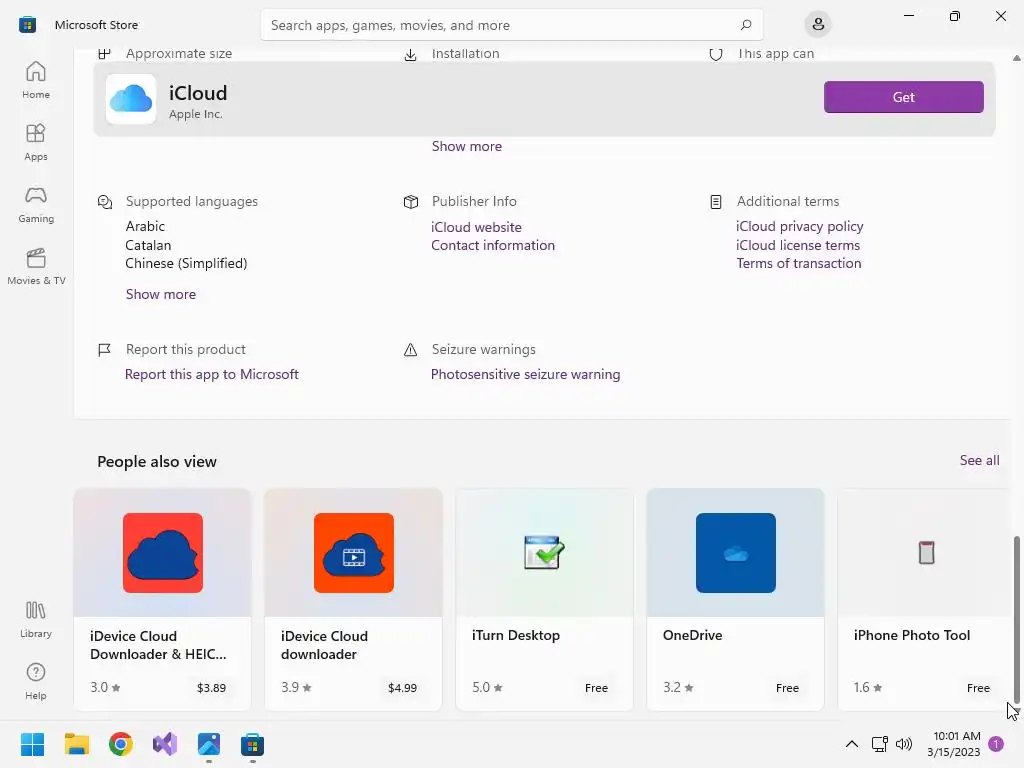
Task: Click the Additional terms document icon
Action: coord(716,202)
